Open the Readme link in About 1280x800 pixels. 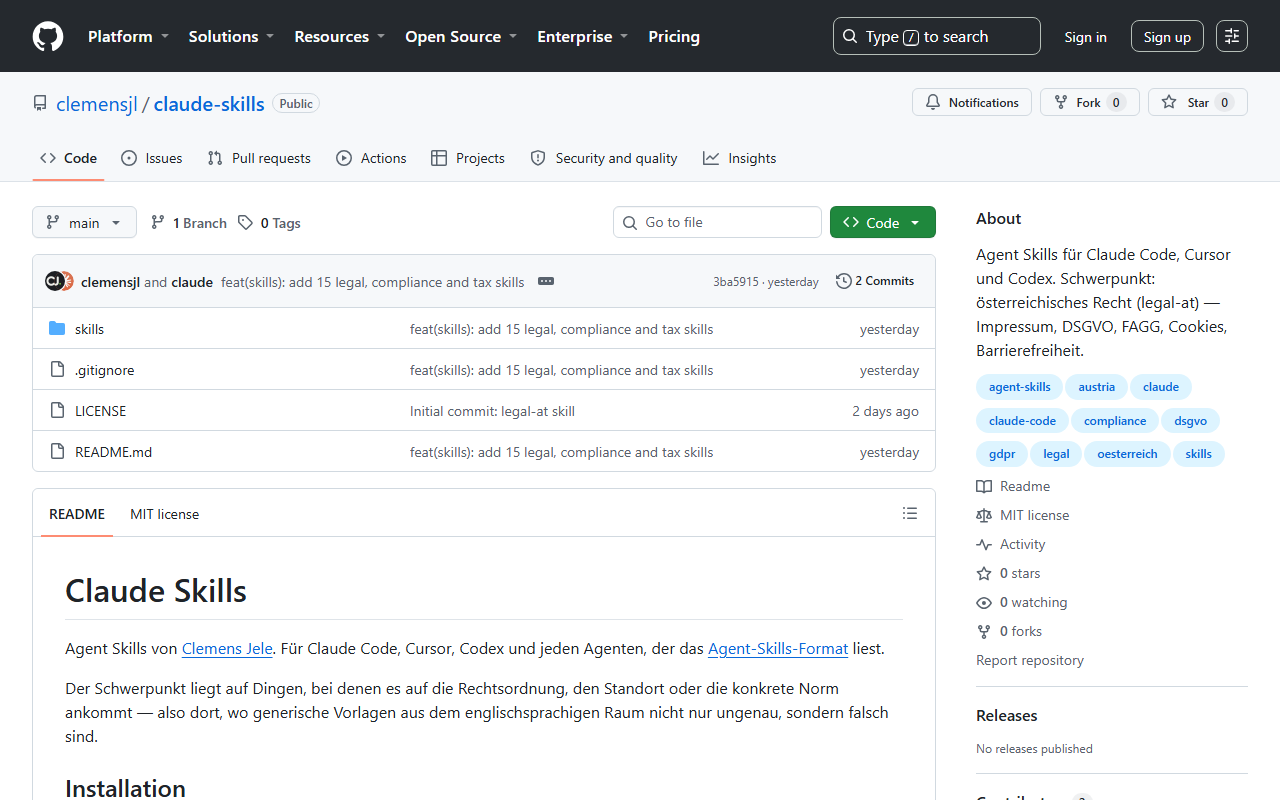click(1013, 486)
